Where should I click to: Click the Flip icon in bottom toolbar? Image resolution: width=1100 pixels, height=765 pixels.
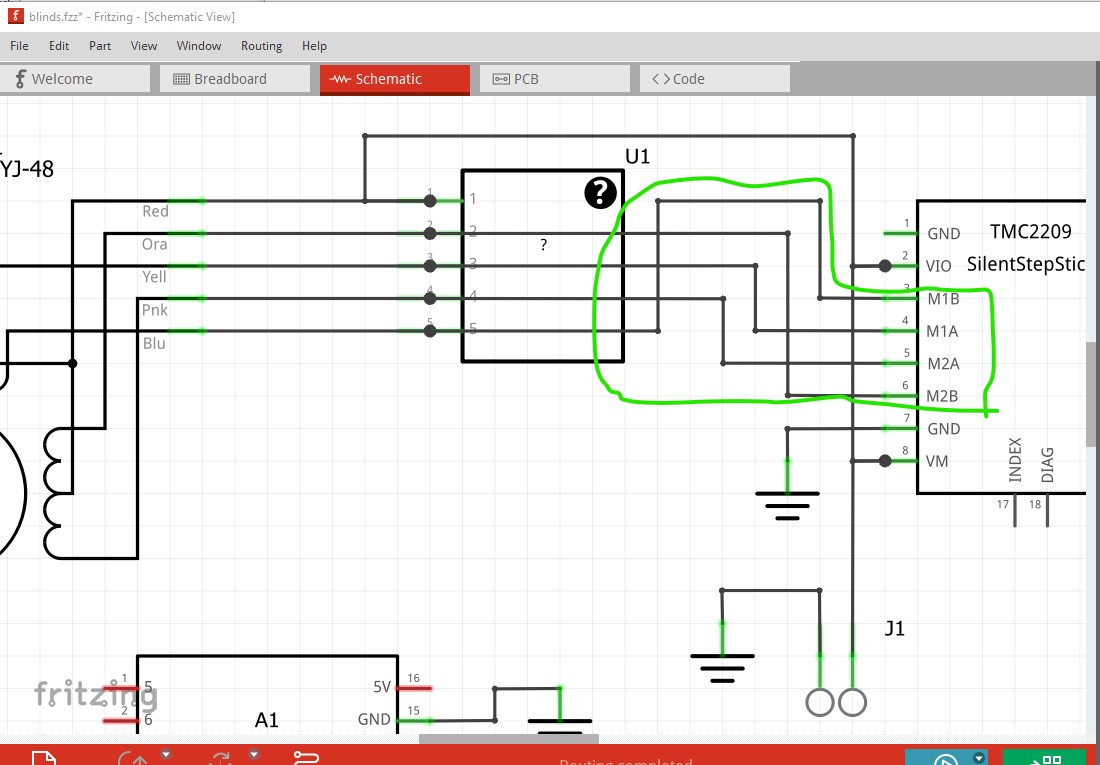click(x=223, y=759)
